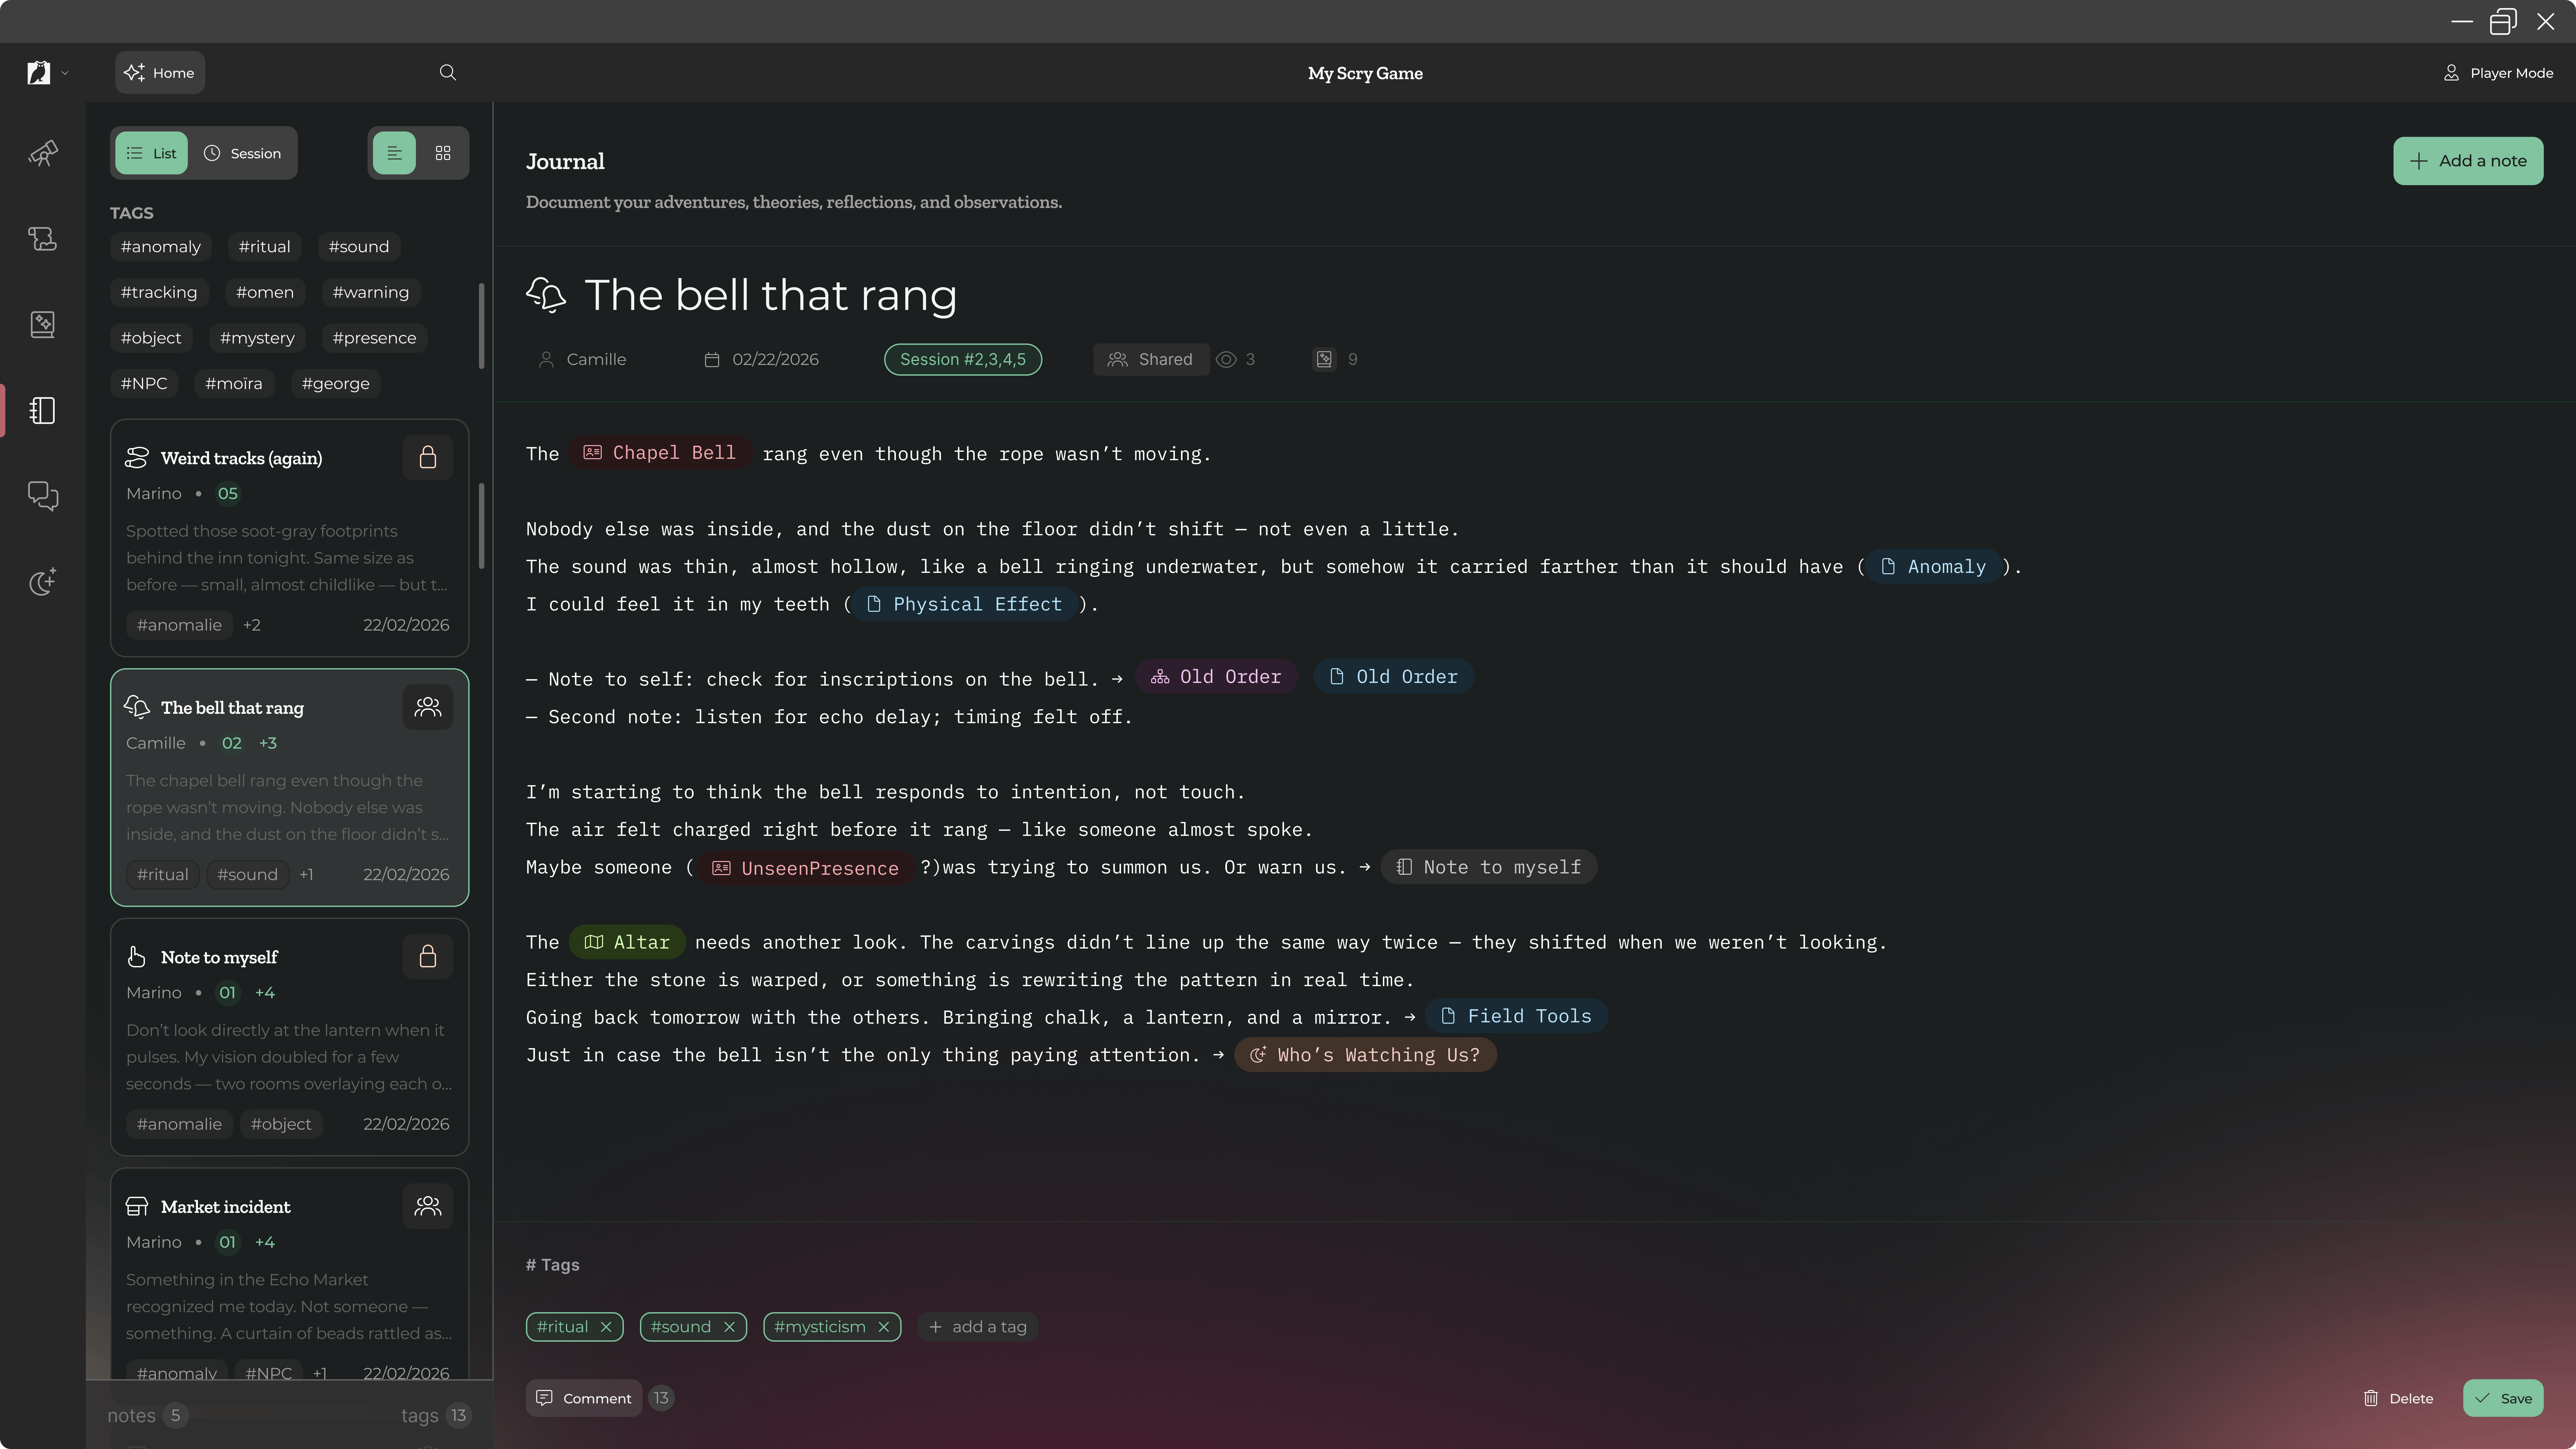Click the tag list scrollbar
Image resolution: width=2576 pixels, height=1449 pixels.
(482, 326)
